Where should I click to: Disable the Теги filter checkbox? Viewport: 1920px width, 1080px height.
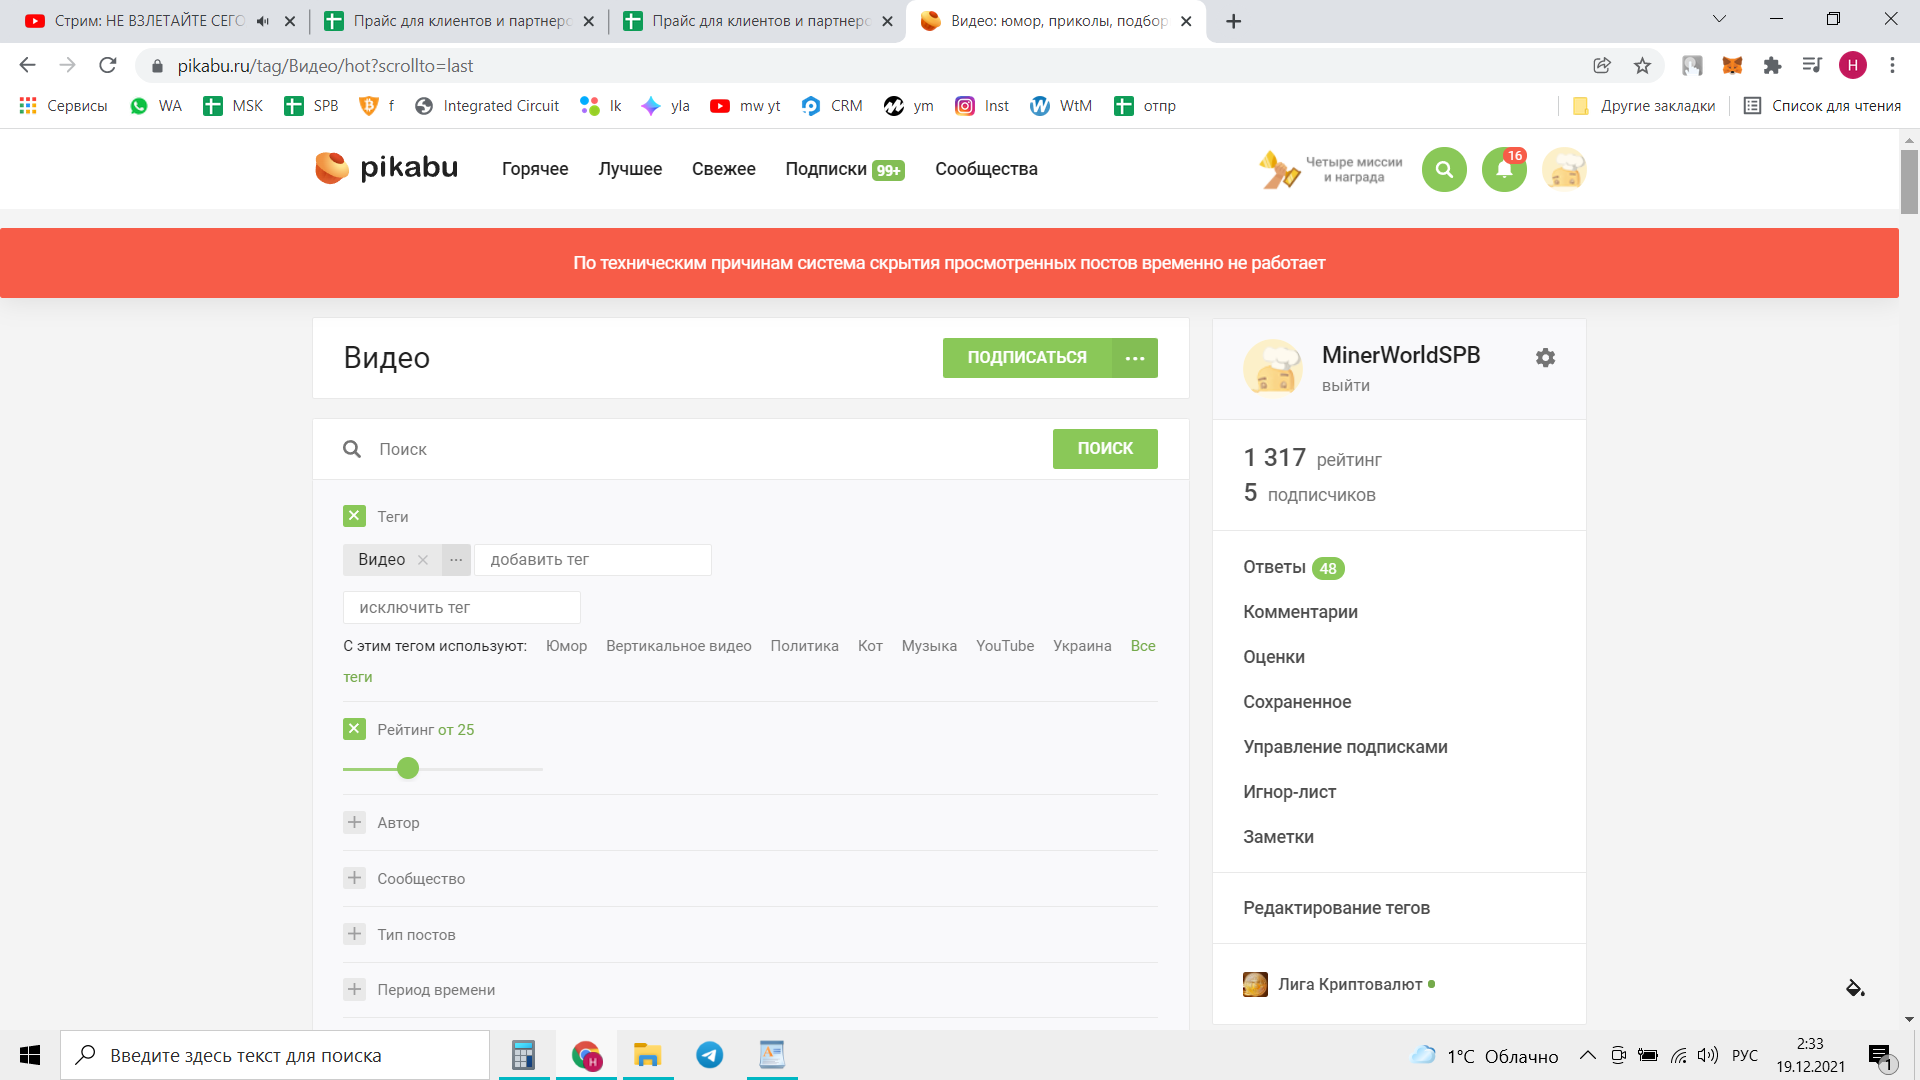coord(354,516)
